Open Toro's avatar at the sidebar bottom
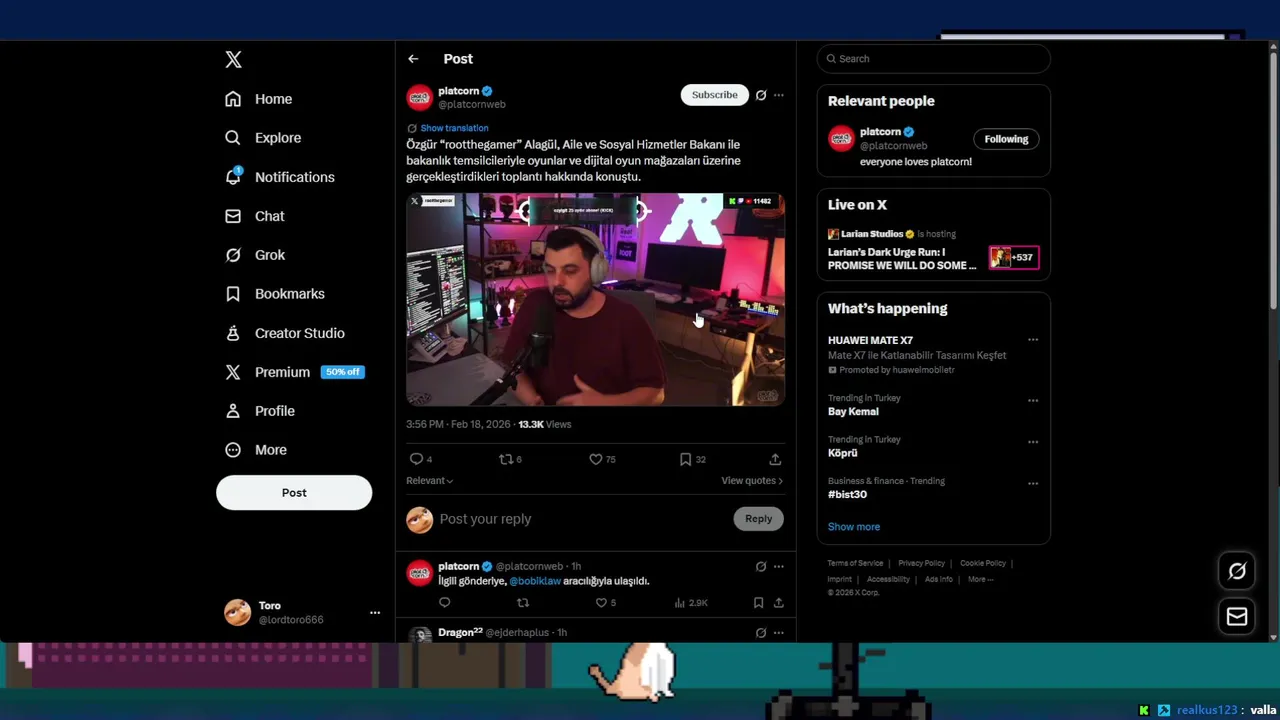 (237, 613)
